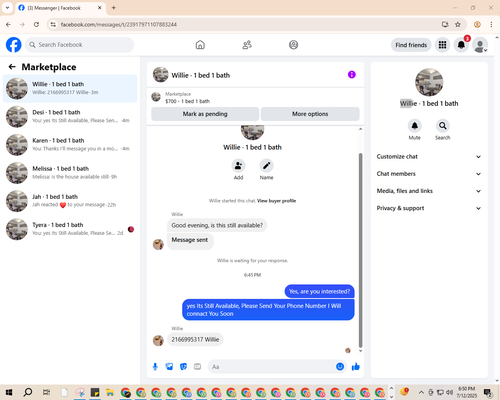
Task: Open the Karen - 1 bed 1 bath conversation
Action: click(x=70, y=145)
